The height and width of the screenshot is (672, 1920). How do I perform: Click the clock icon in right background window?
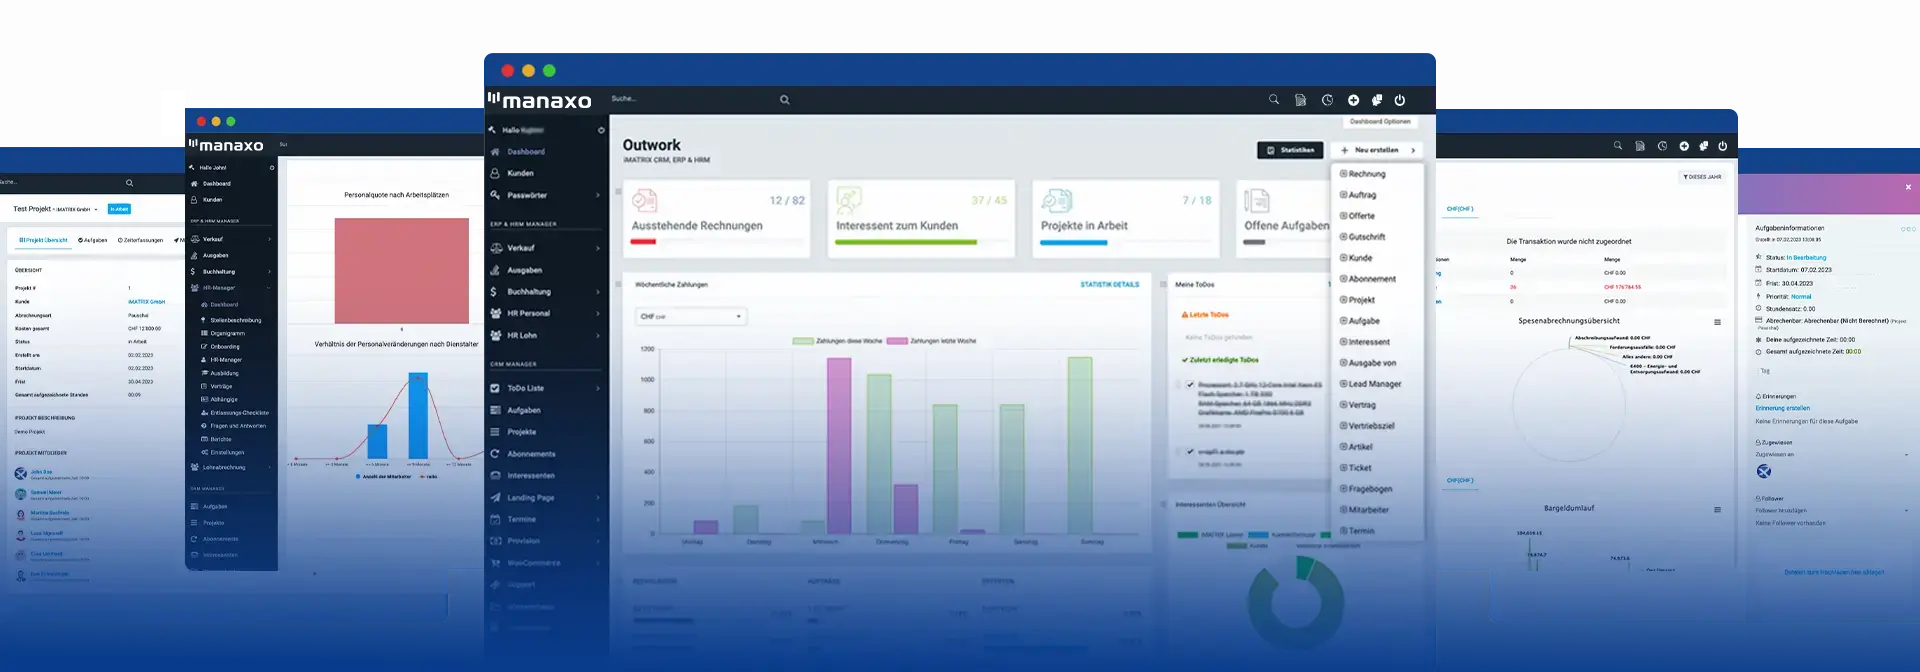(x=1662, y=146)
